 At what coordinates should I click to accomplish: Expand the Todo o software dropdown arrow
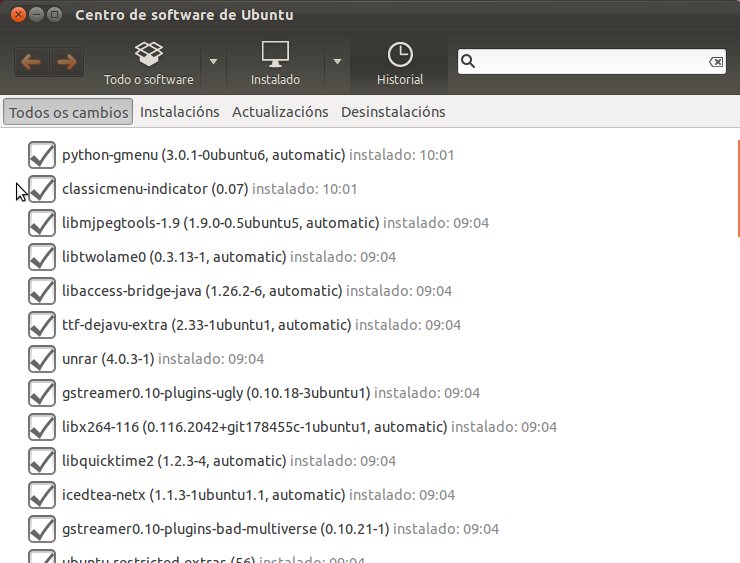tap(213, 61)
